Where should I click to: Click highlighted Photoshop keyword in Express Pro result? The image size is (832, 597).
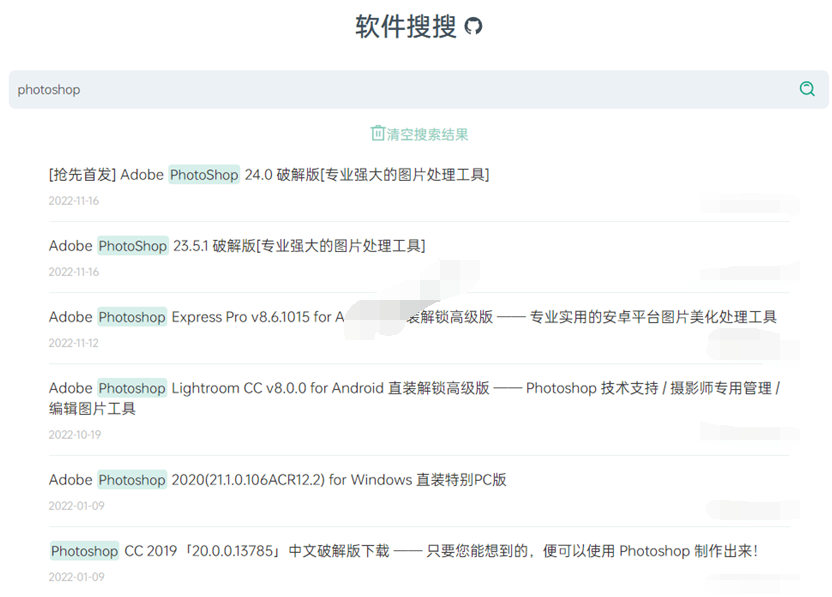[x=132, y=317]
